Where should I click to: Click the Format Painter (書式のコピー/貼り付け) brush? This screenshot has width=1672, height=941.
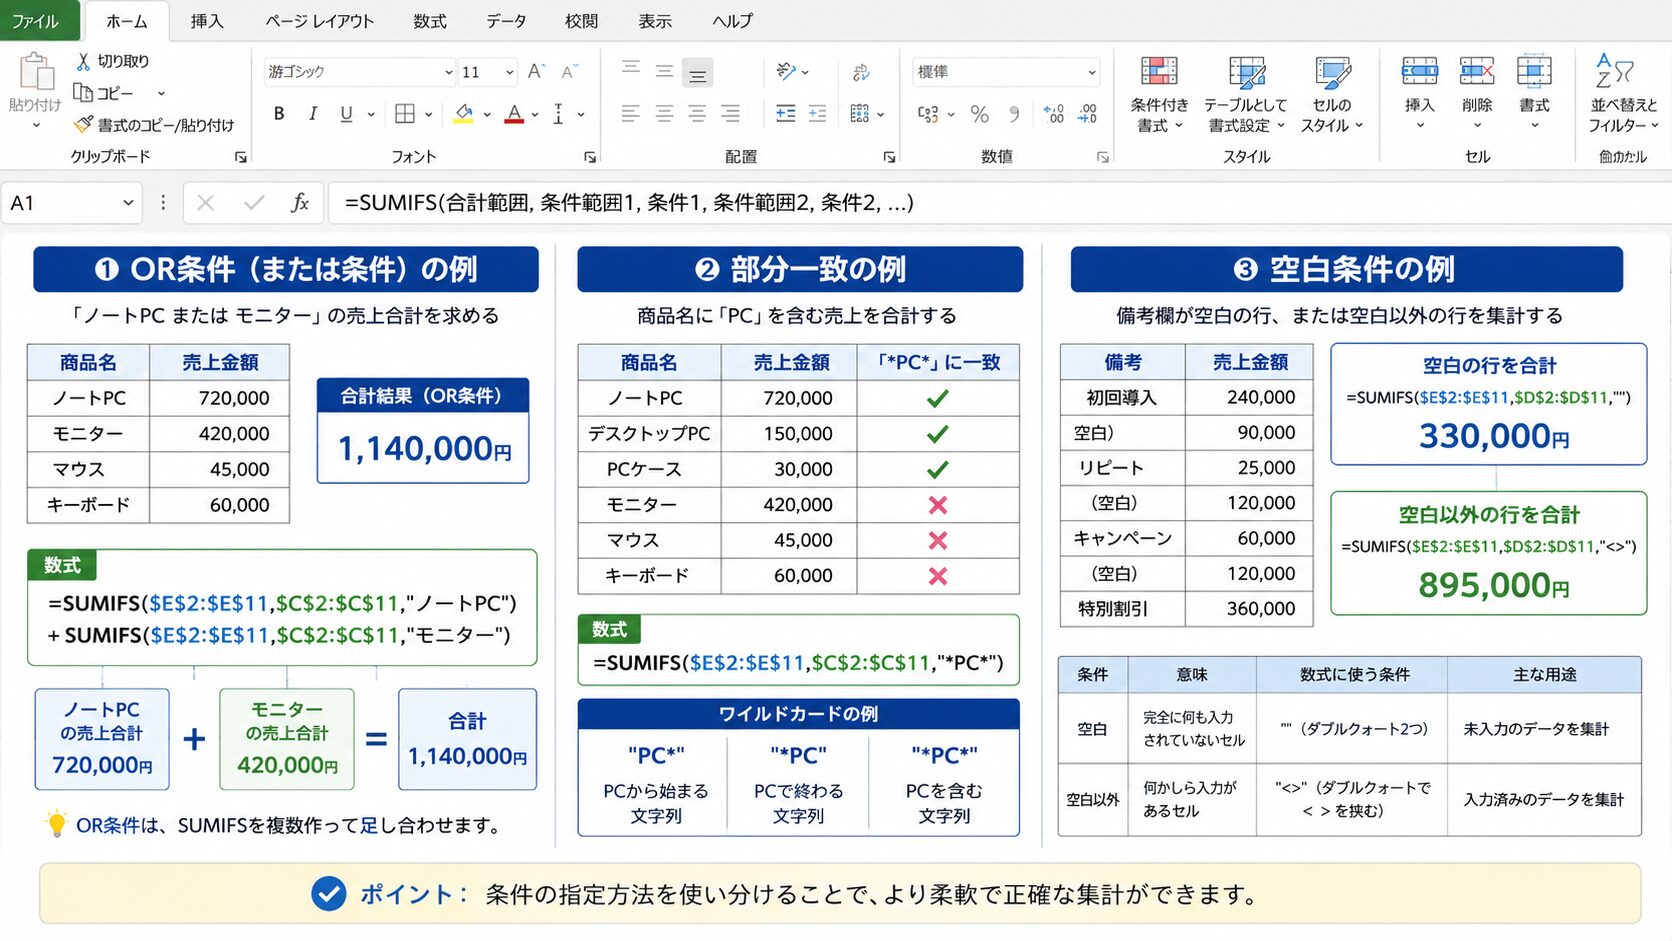click(83, 124)
